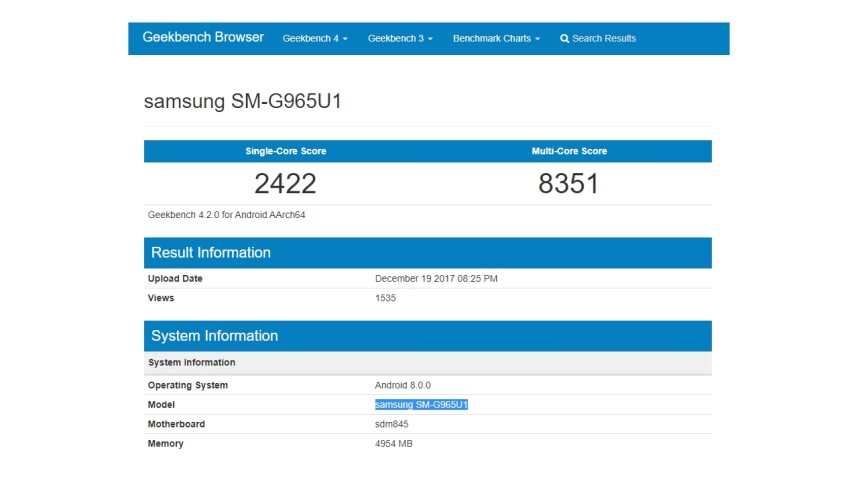858x483 pixels.
Task: Click the Views label
Action: tap(161, 298)
